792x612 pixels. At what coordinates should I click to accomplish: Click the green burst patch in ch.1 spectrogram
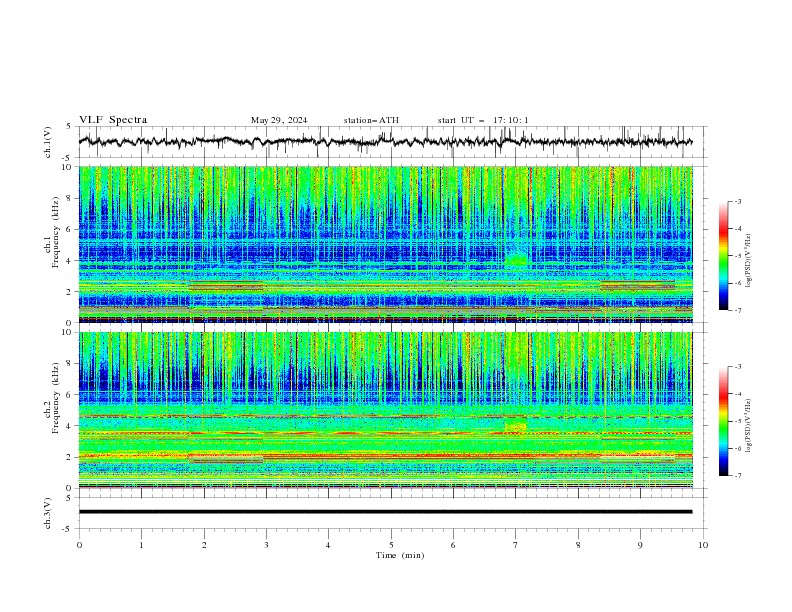tap(516, 260)
